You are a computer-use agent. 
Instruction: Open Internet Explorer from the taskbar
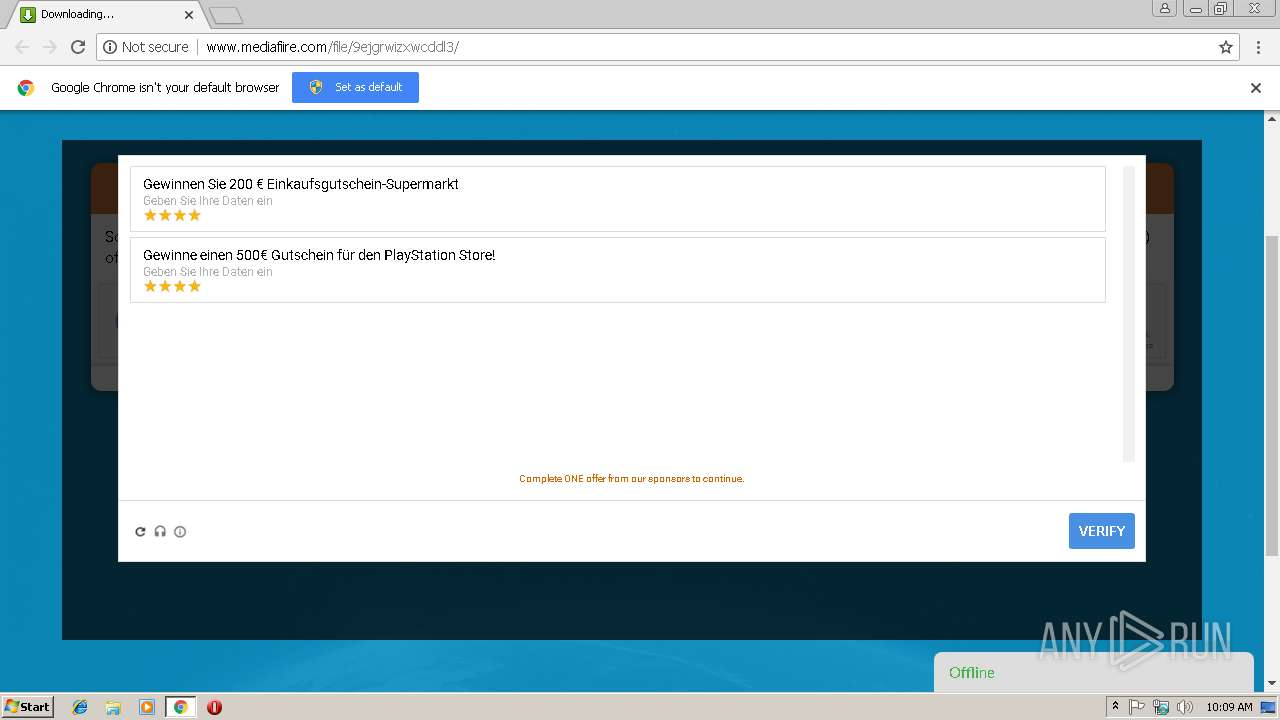[x=80, y=707]
